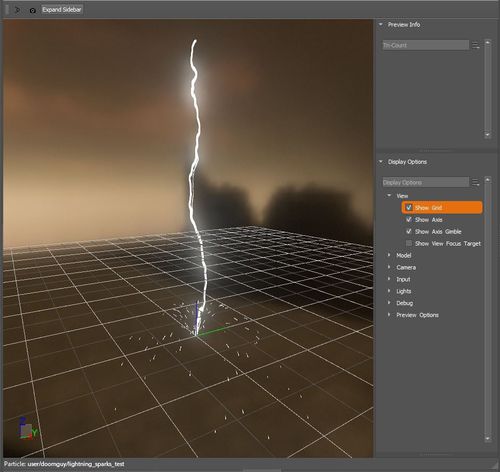Viewport: 500px width, 472px height.
Task: Uncheck the Show Grid checkbox
Action: [409, 208]
